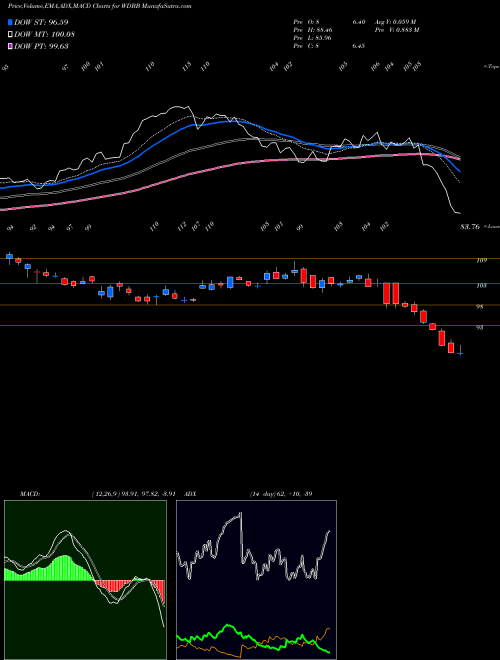Click the first blue candlestick at far left
The width and height of the screenshot is (500, 660).
pos(9,257)
